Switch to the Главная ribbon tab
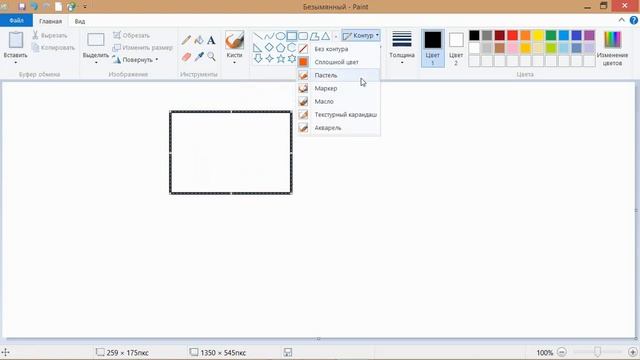The width and height of the screenshot is (640, 360). [x=51, y=21]
